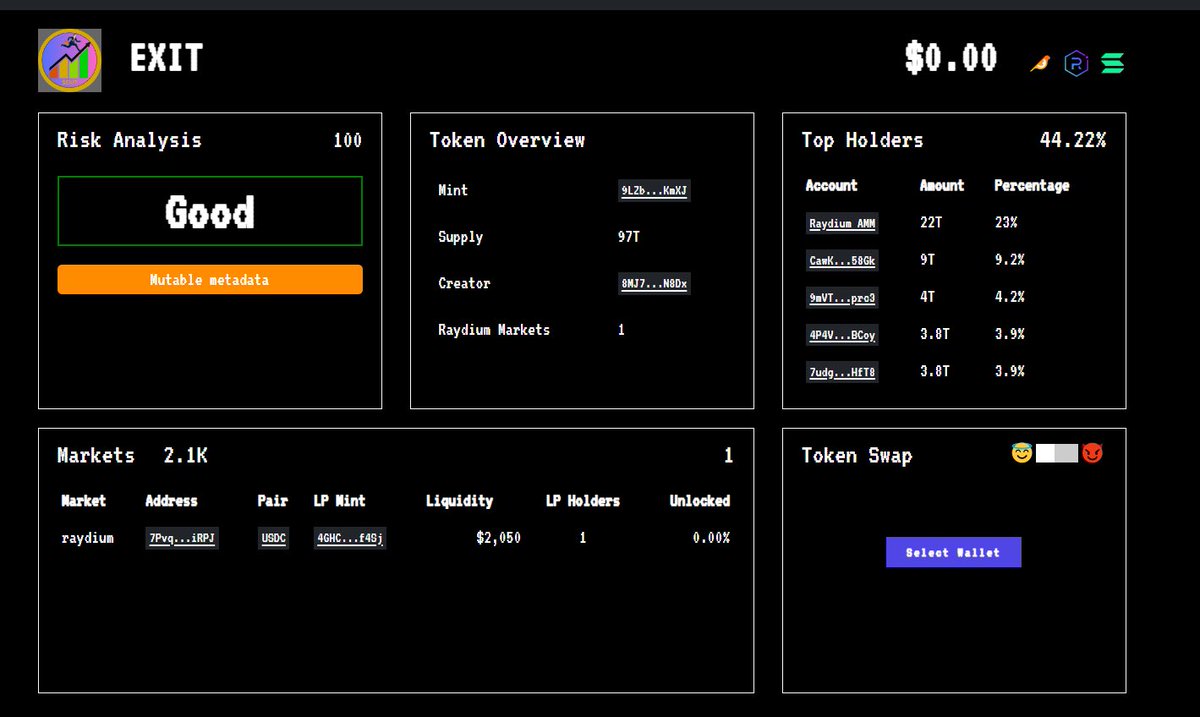The height and width of the screenshot is (717, 1200).
Task: Click the Unlocked column header
Action: click(x=700, y=501)
